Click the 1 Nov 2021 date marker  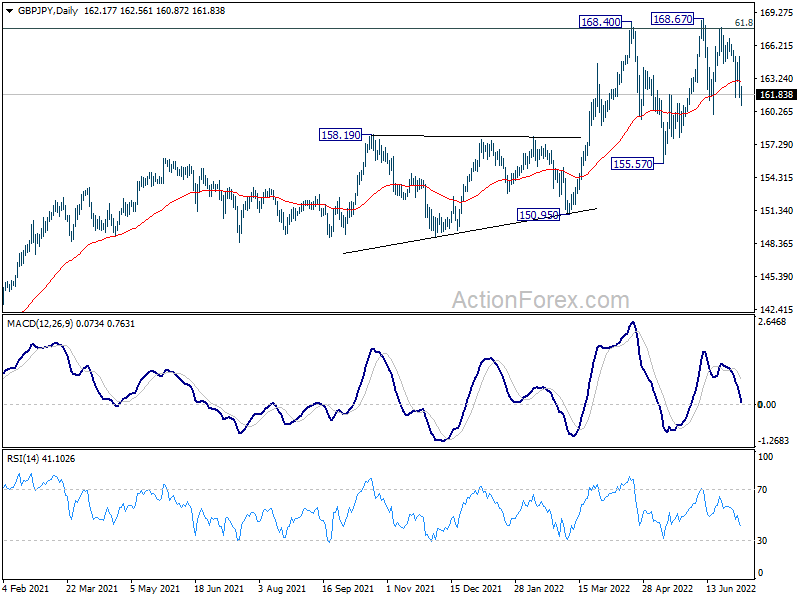[411, 588]
